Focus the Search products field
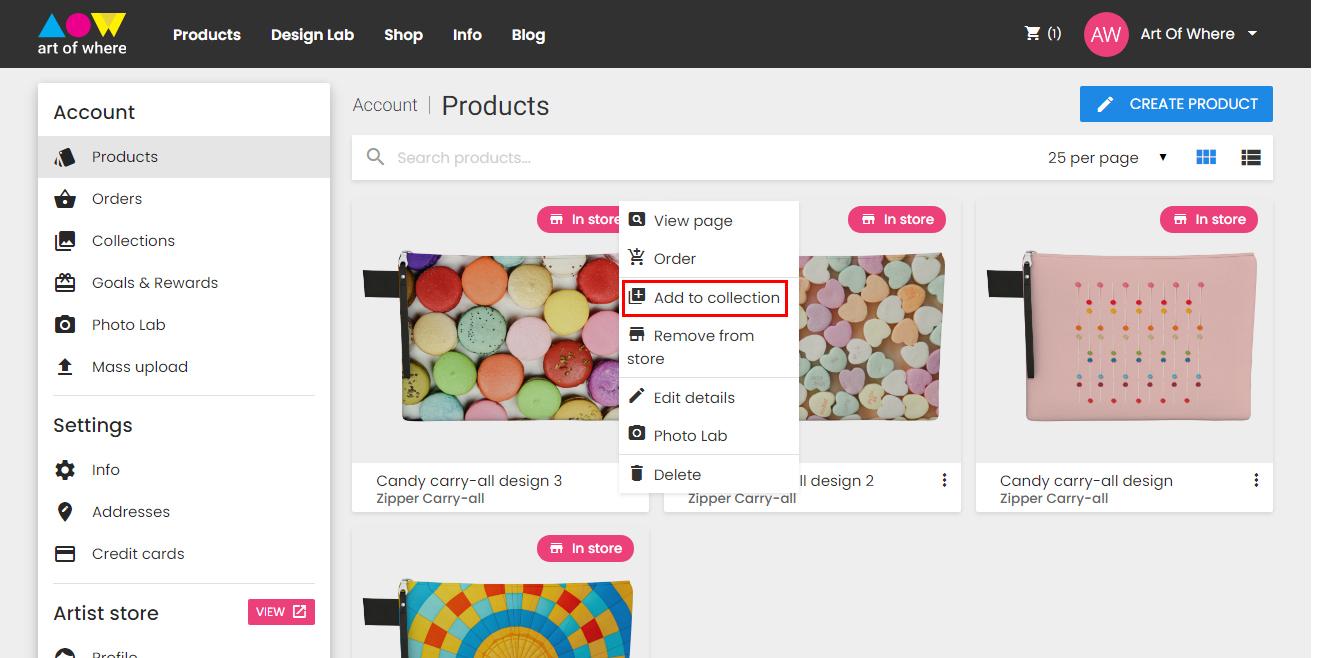The image size is (1326, 658). click(x=700, y=157)
